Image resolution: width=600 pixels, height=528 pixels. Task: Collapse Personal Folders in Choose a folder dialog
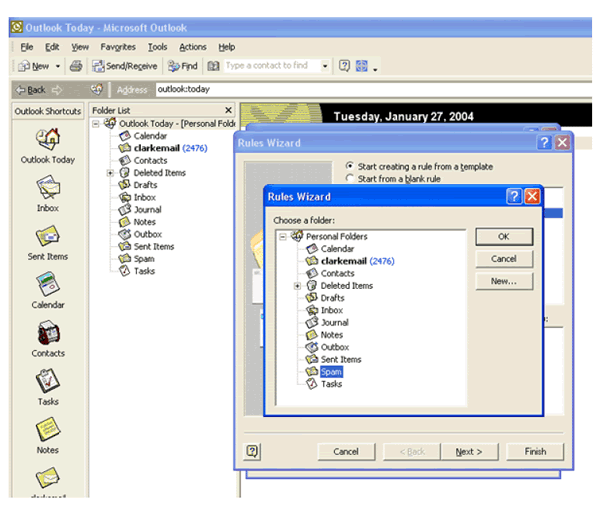283,237
